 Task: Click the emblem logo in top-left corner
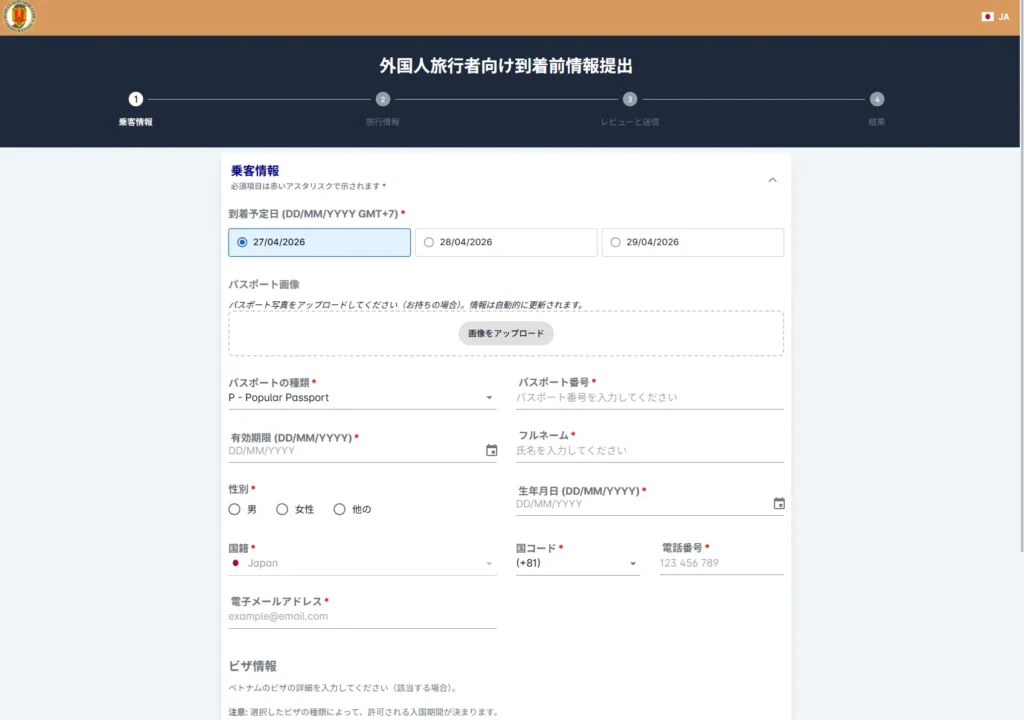[19, 17]
